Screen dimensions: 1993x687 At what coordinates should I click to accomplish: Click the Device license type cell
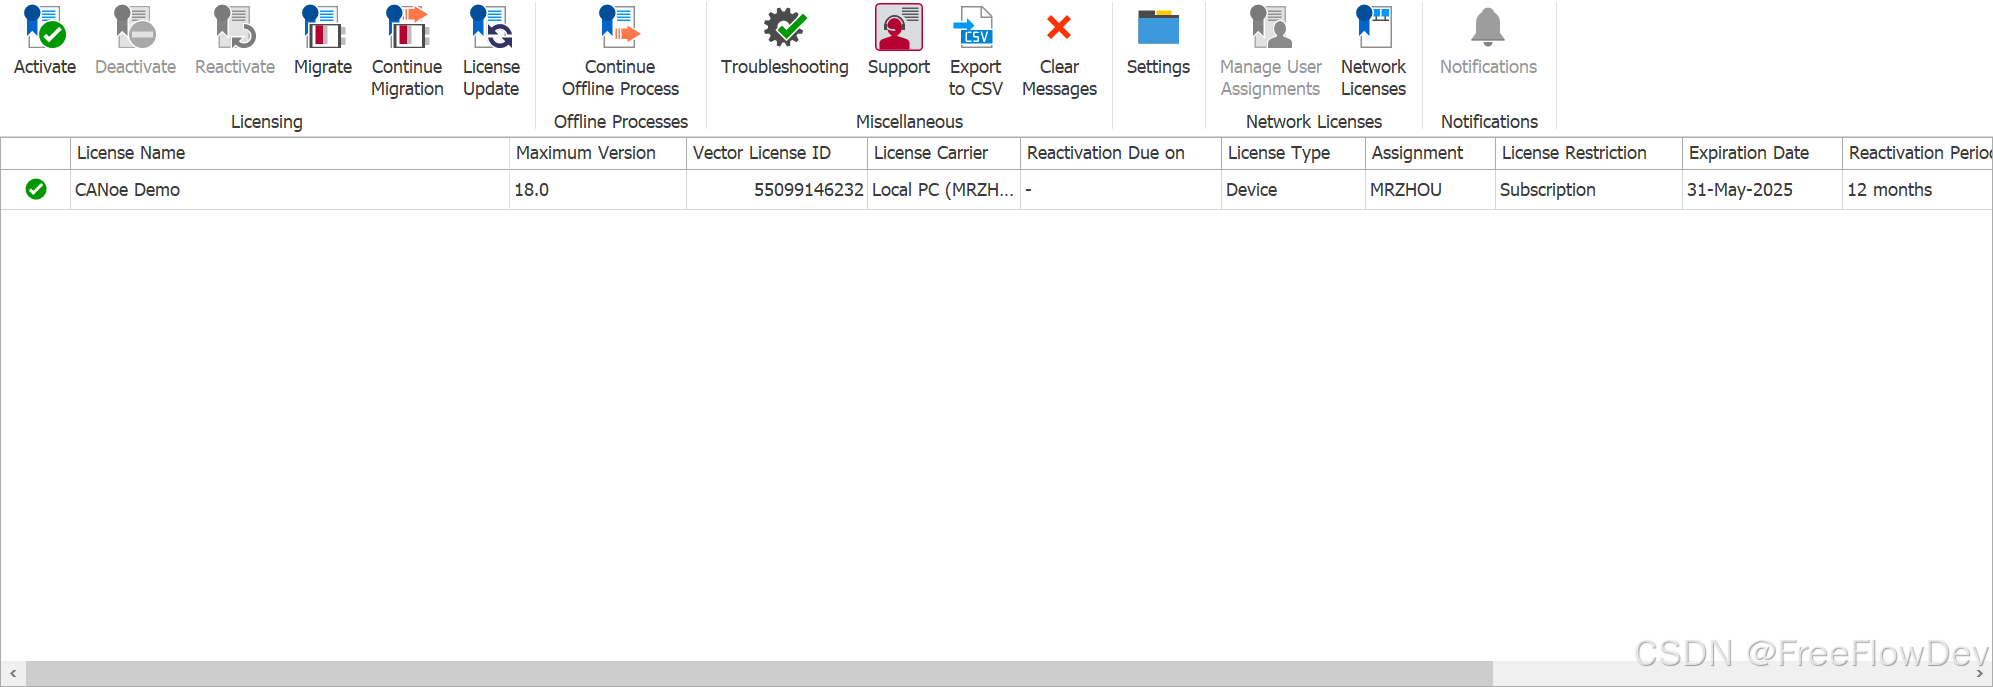tap(1294, 190)
